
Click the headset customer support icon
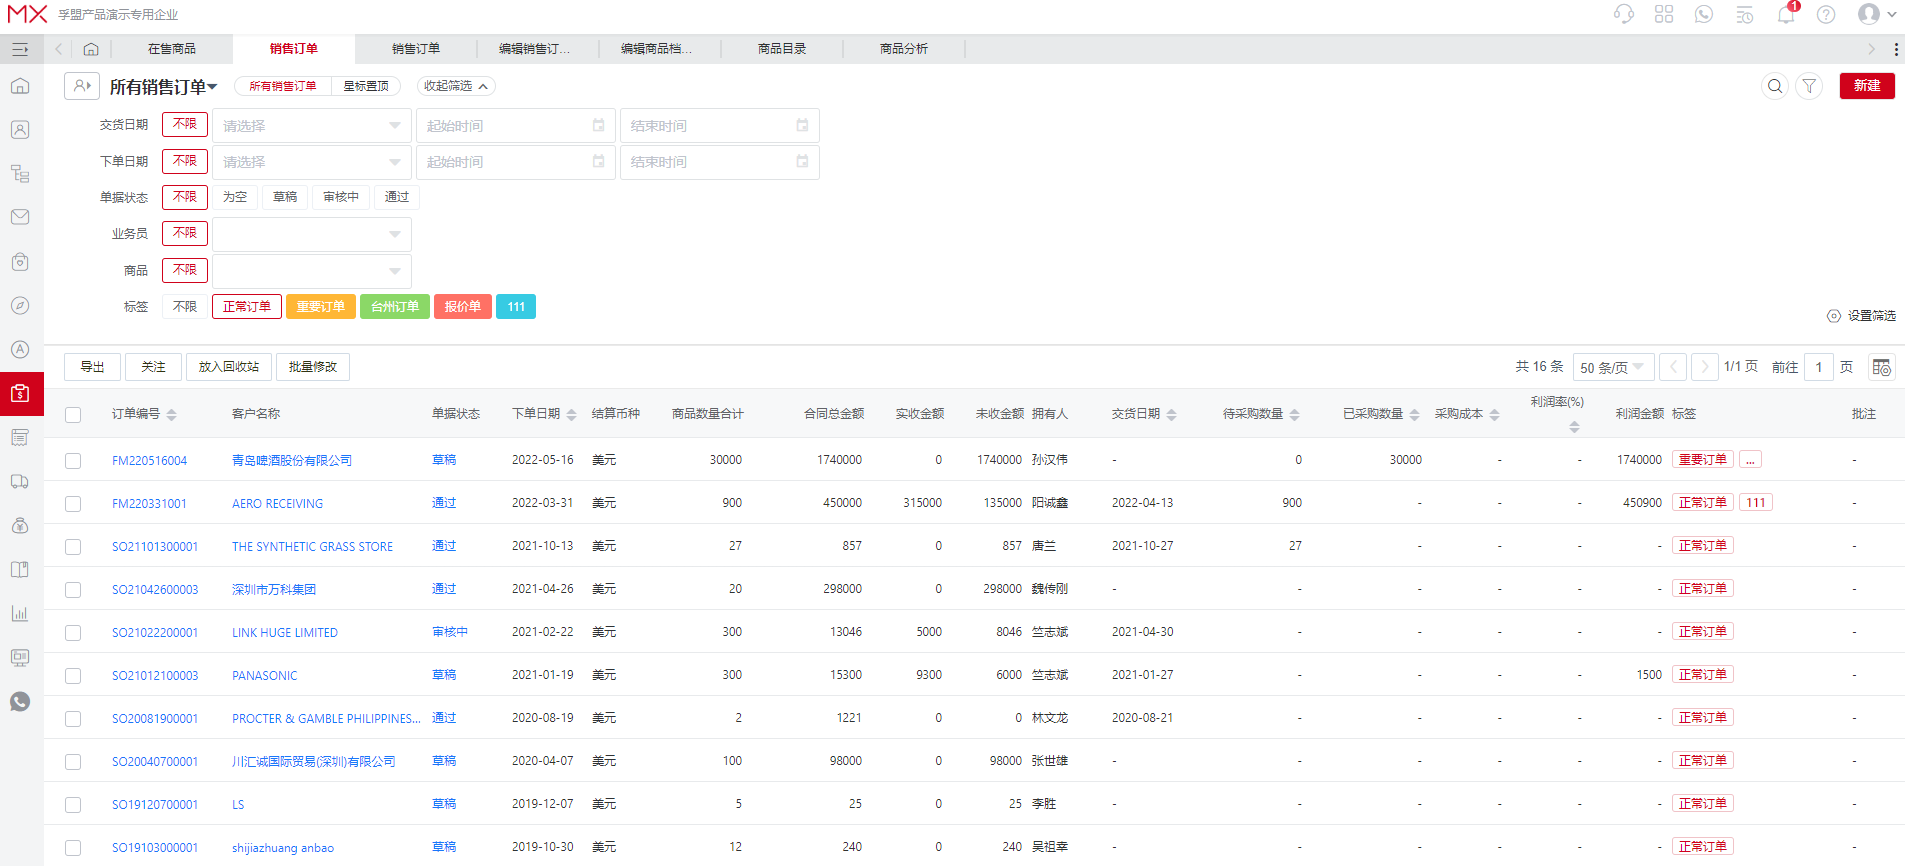pyautogui.click(x=1624, y=14)
